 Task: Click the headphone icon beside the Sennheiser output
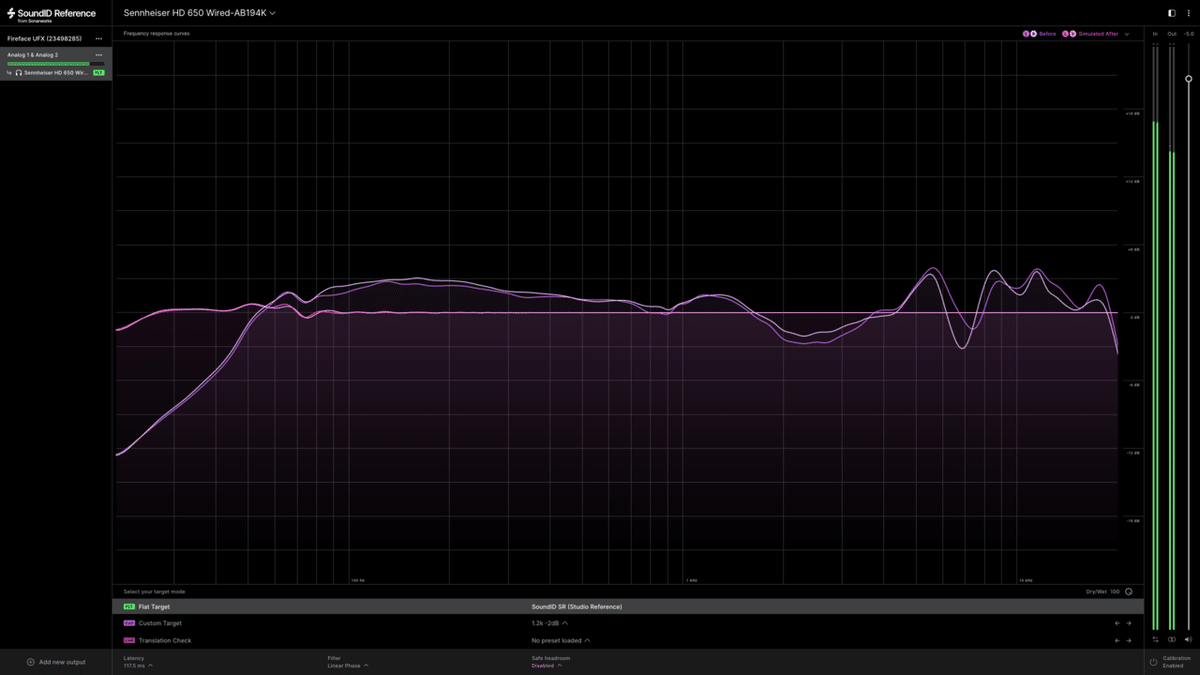click(19, 73)
